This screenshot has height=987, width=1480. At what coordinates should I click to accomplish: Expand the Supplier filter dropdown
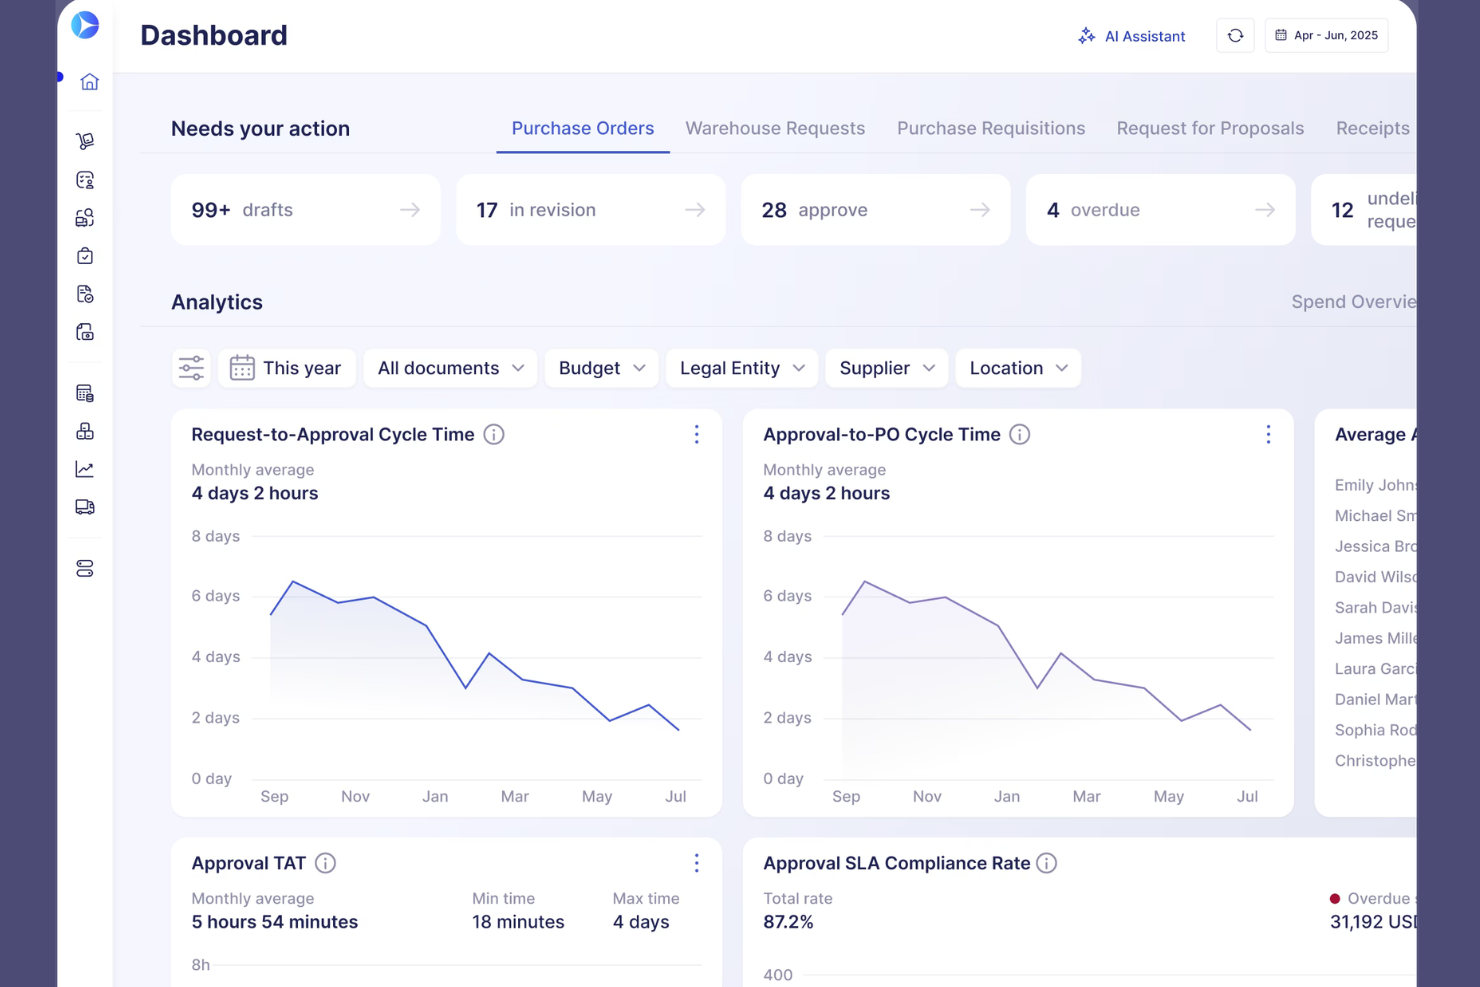pyautogui.click(x=886, y=368)
